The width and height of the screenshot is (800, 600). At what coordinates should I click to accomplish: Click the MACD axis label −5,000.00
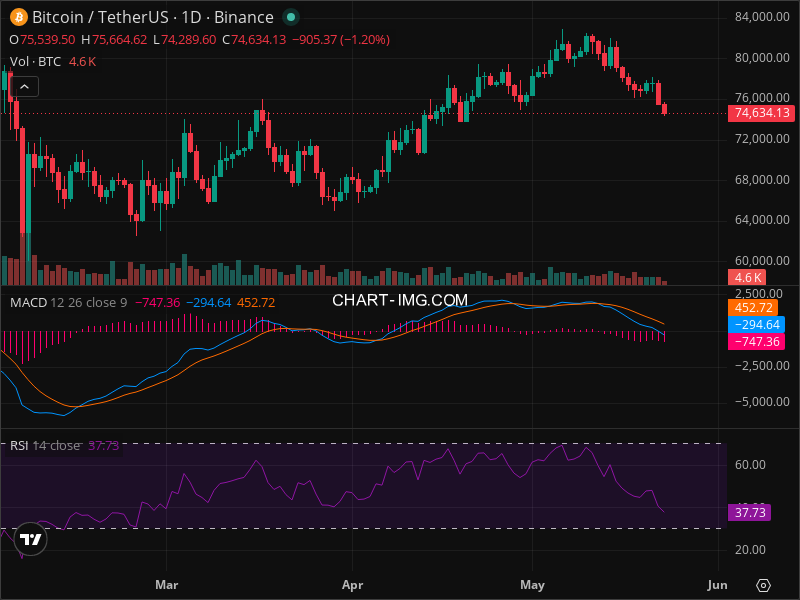[762, 402]
